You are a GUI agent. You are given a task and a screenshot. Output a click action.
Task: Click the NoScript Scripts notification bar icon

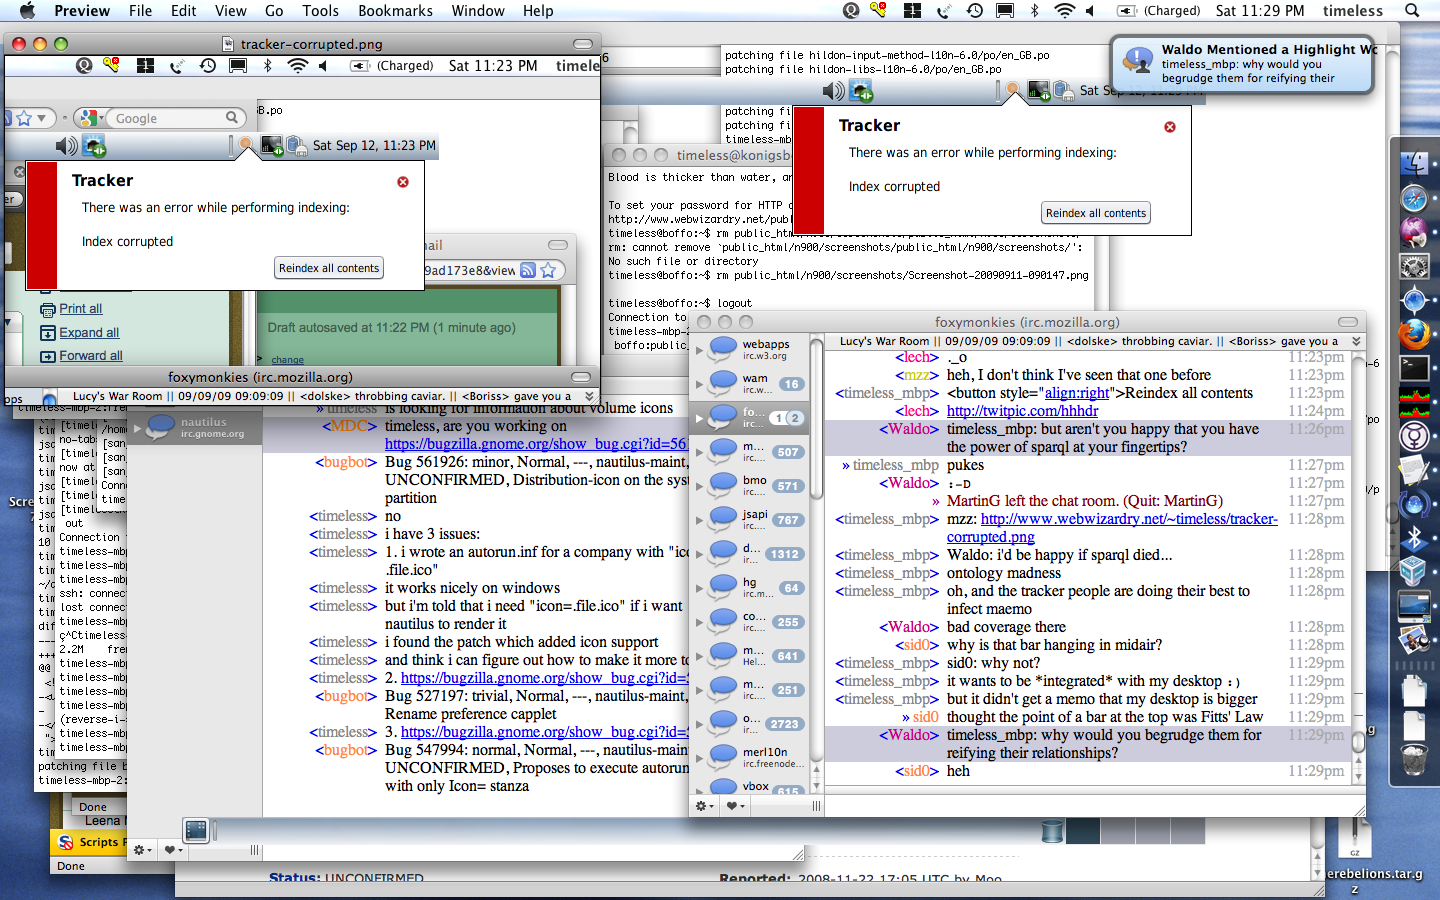[65, 842]
